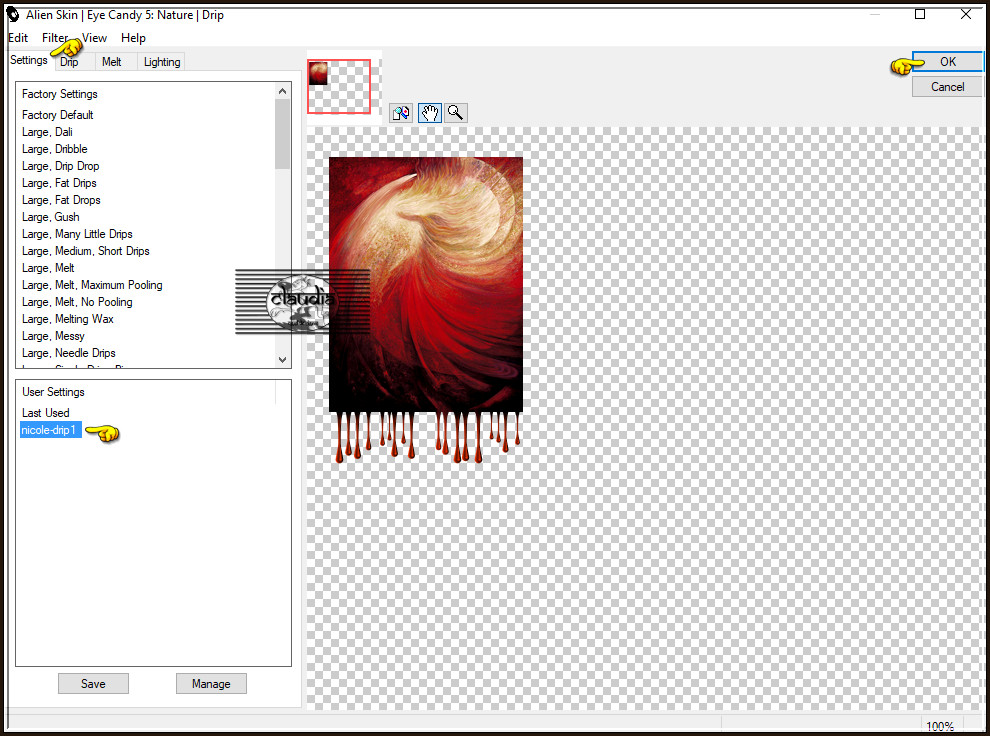Select the Last Used user setting
The width and height of the screenshot is (990, 736).
[45, 413]
